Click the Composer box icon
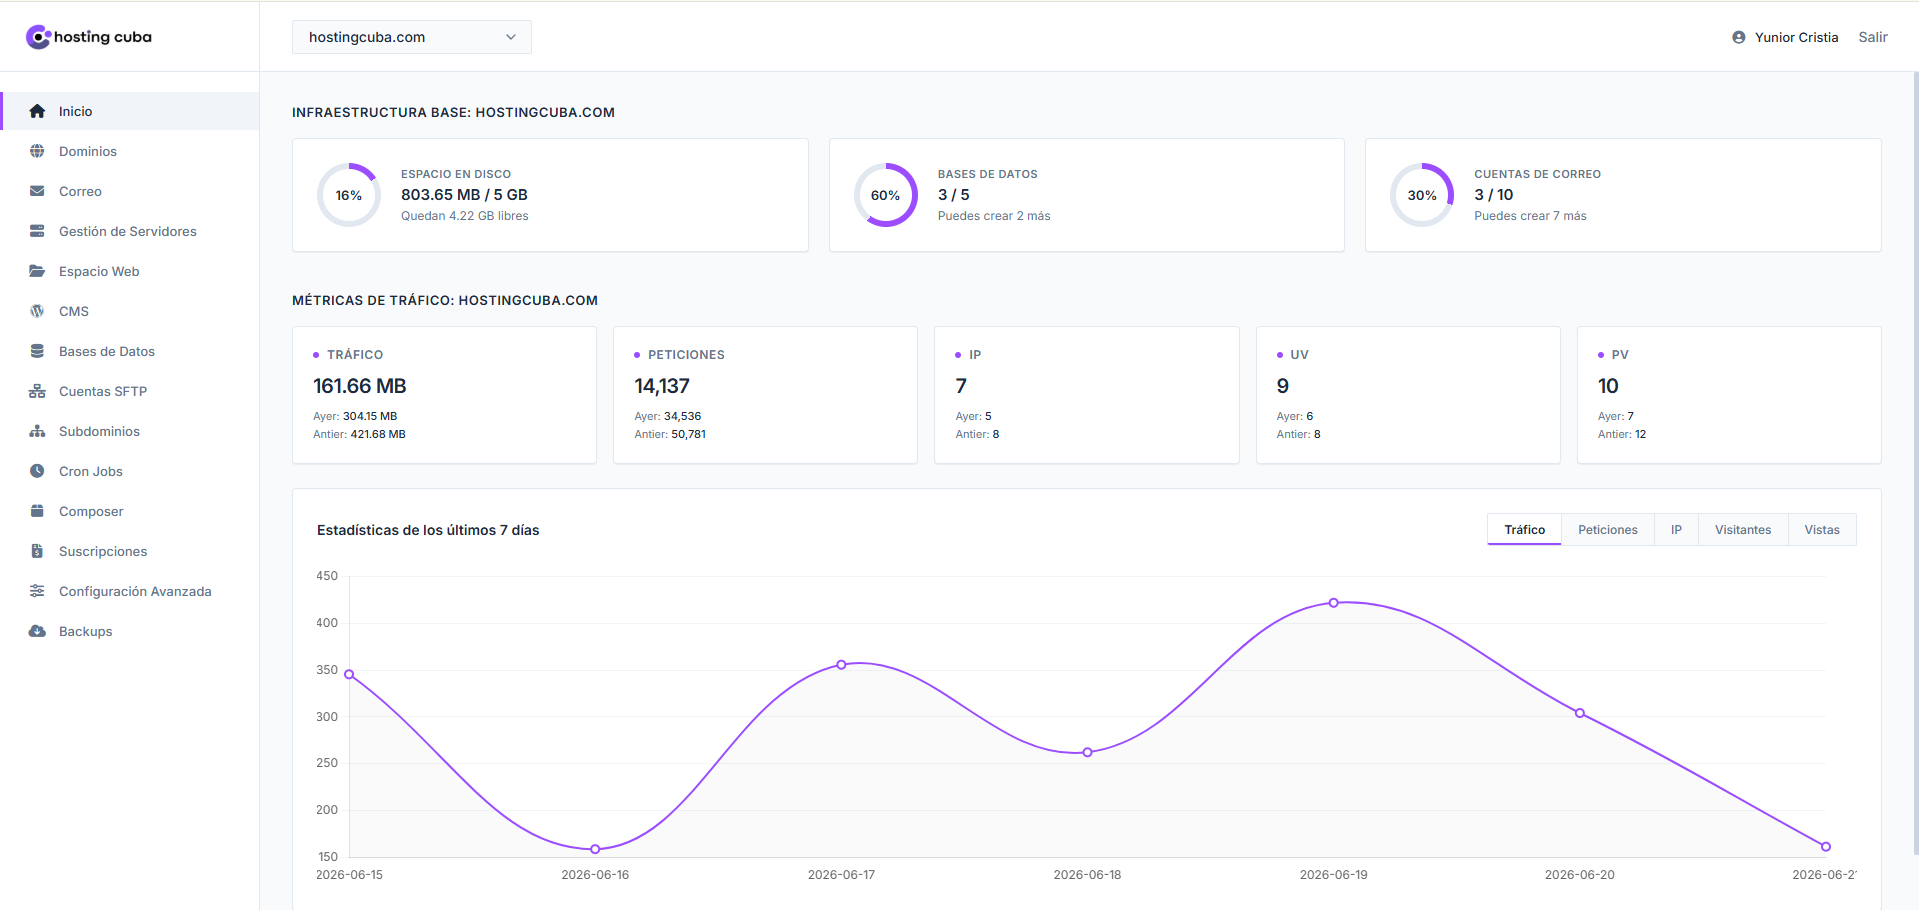The height and width of the screenshot is (910, 1919). pos(37,511)
